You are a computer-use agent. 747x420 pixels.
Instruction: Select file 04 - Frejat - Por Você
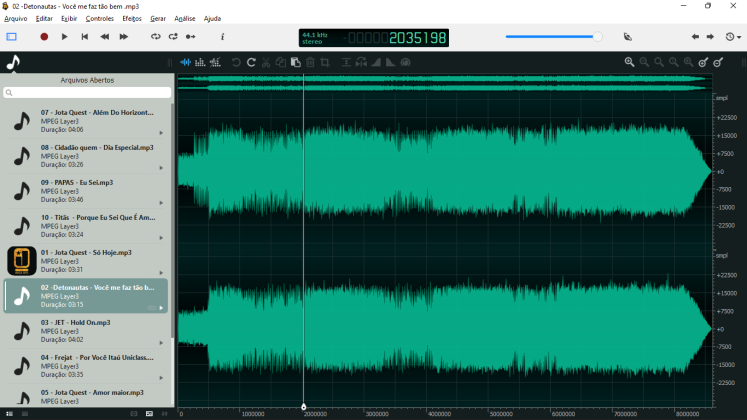86,366
